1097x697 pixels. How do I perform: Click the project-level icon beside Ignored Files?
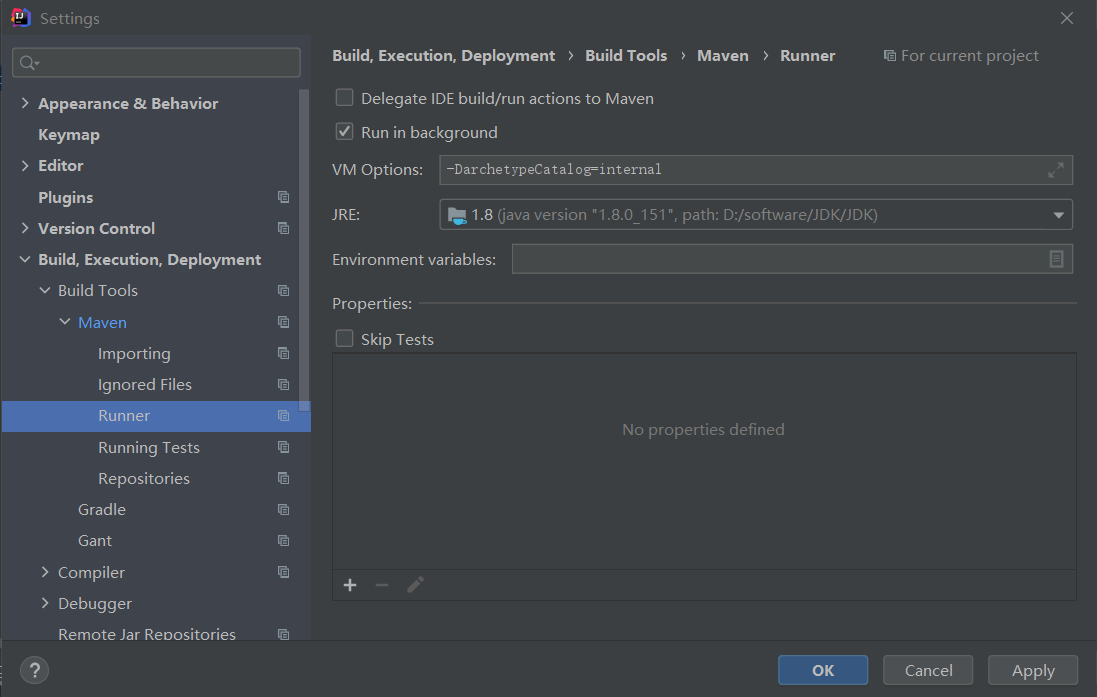tap(283, 385)
